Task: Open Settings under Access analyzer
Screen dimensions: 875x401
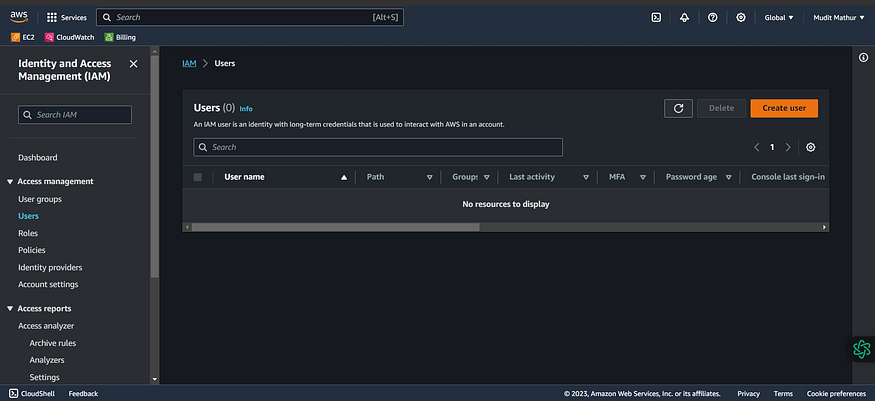Action: [x=45, y=377]
